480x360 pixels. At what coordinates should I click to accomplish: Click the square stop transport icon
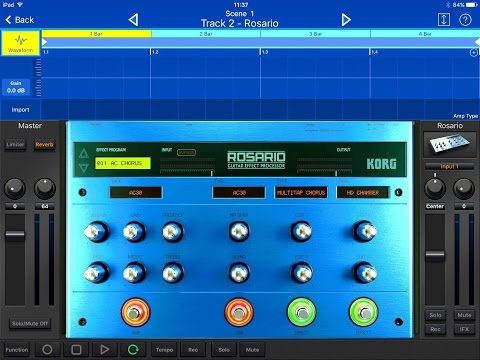(76, 350)
